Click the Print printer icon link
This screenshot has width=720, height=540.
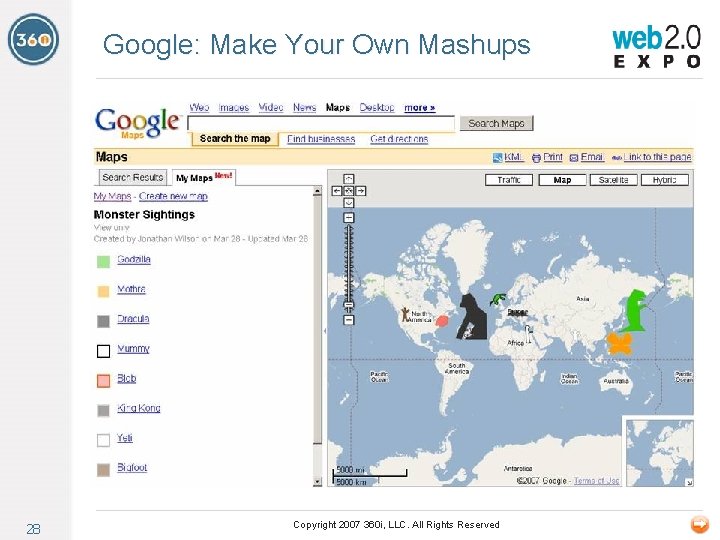point(547,157)
